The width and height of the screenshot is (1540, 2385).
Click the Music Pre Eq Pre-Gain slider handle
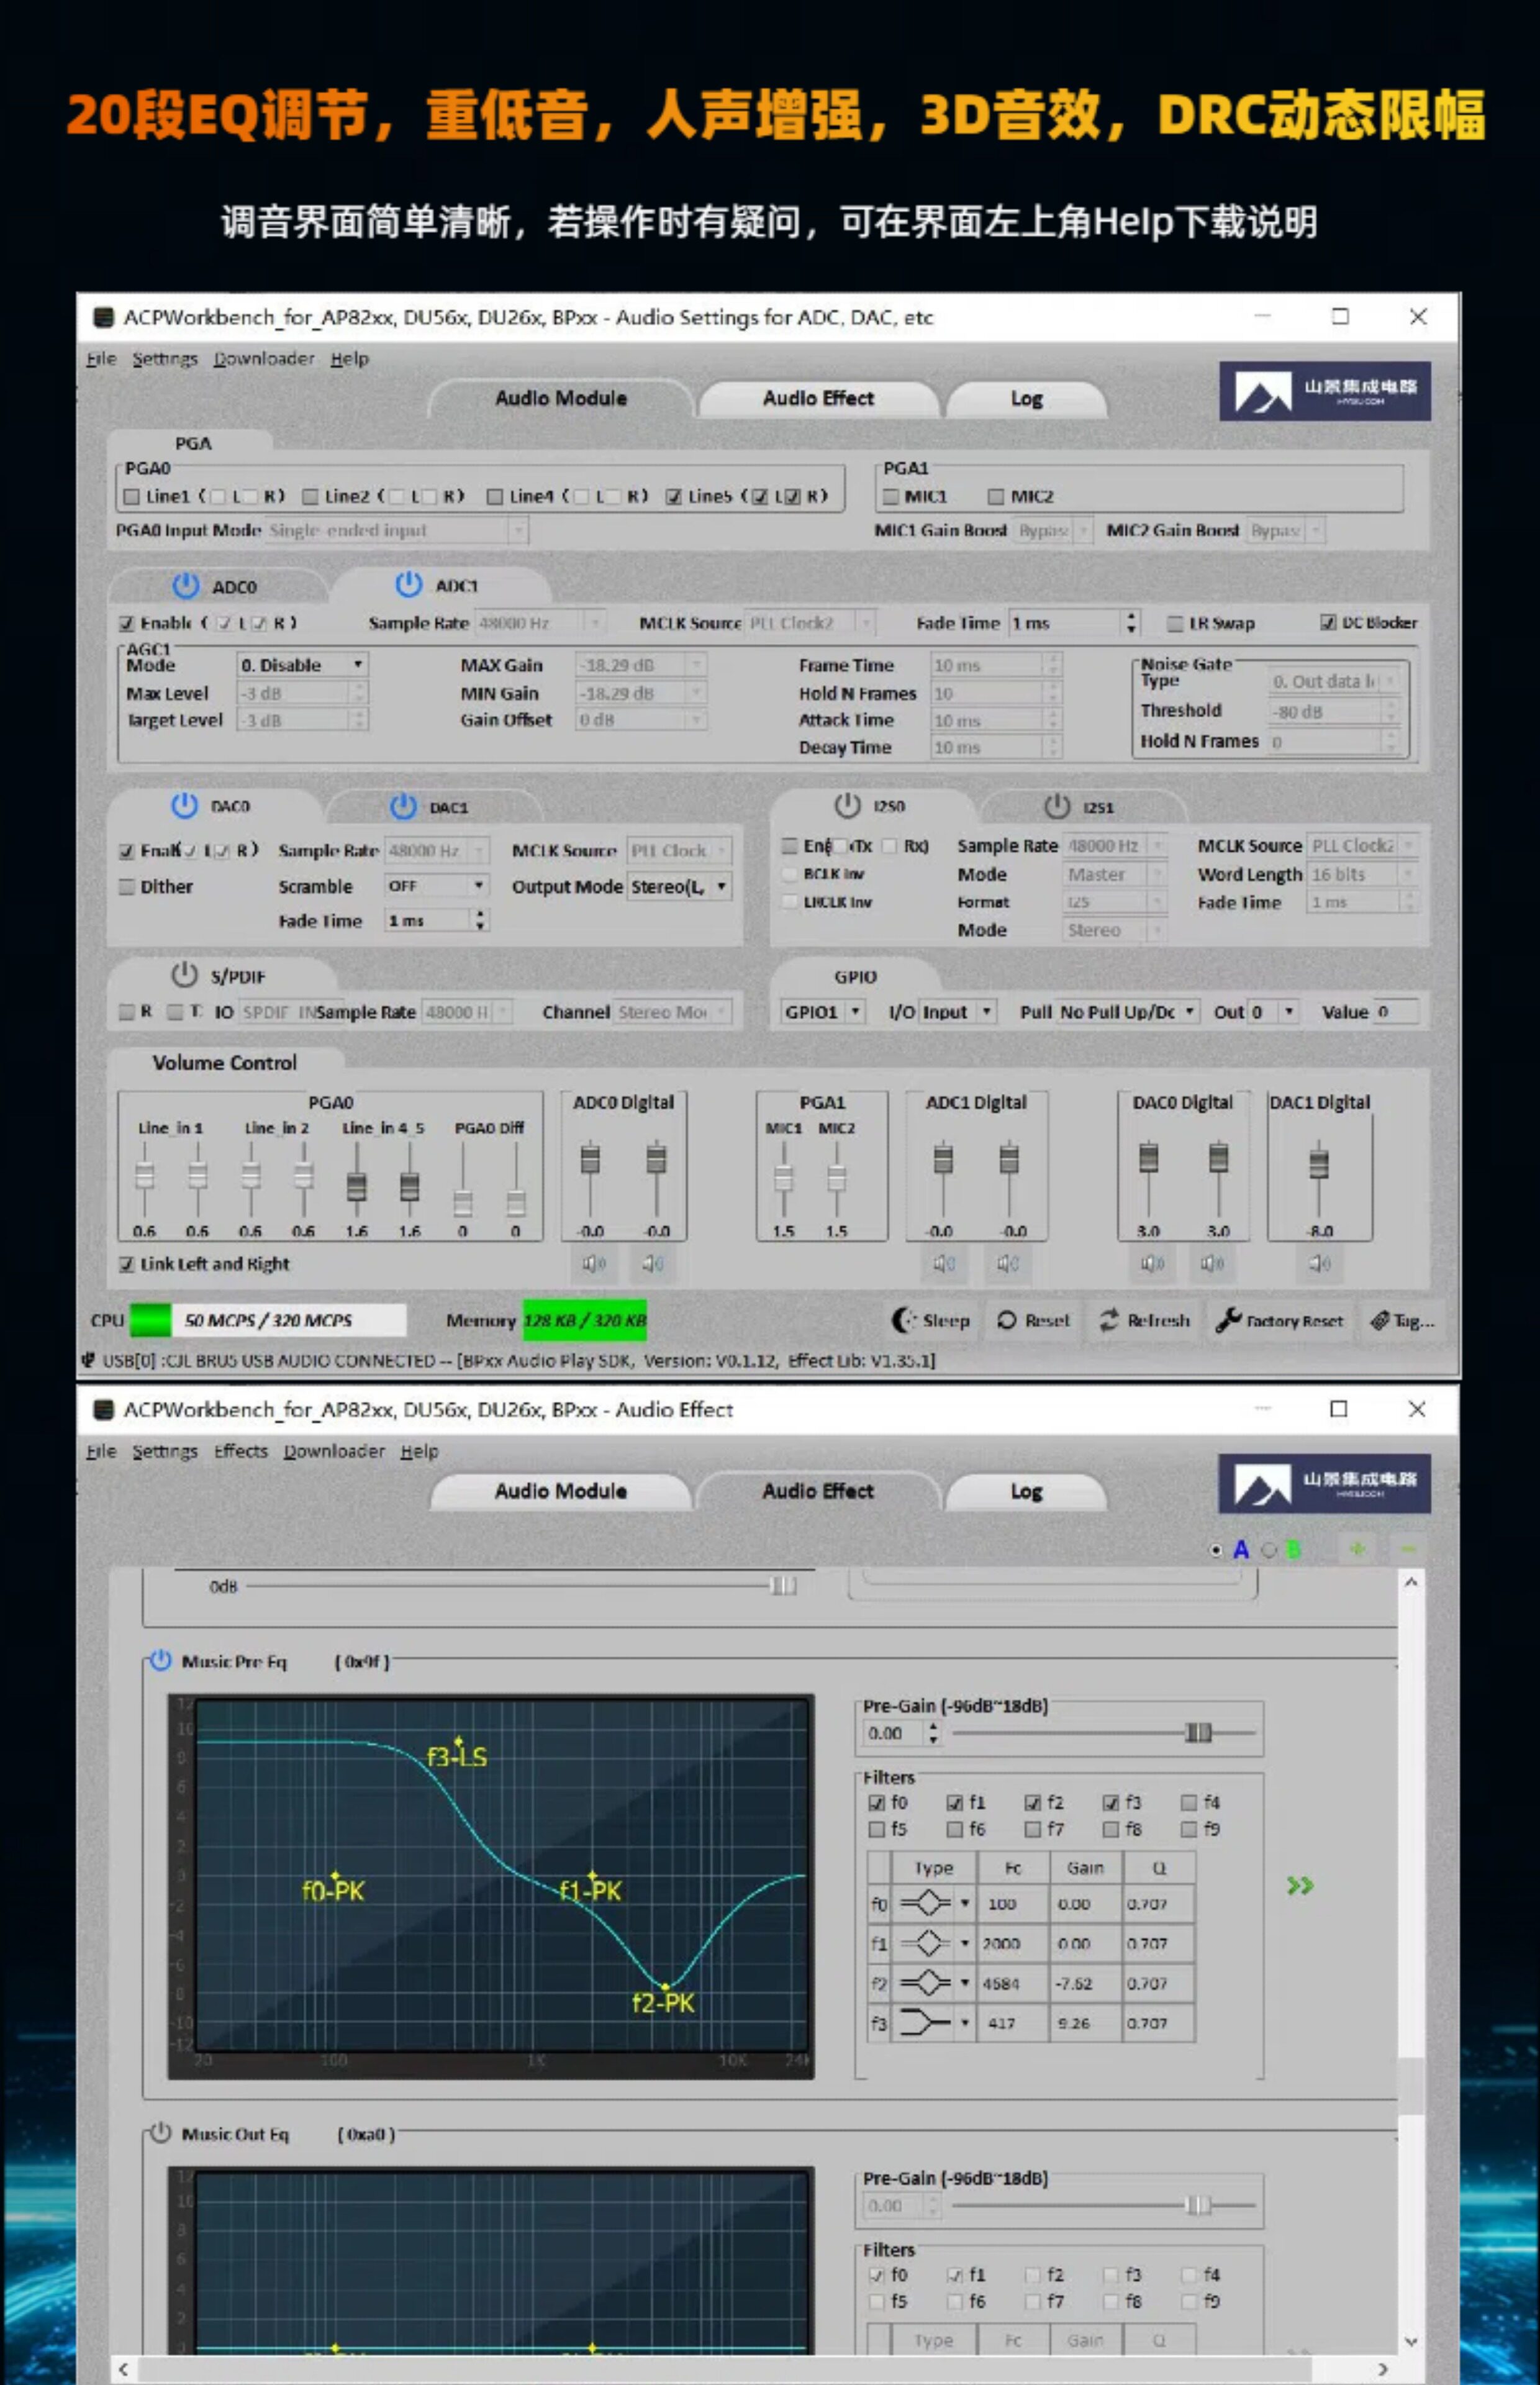[x=1197, y=1732]
